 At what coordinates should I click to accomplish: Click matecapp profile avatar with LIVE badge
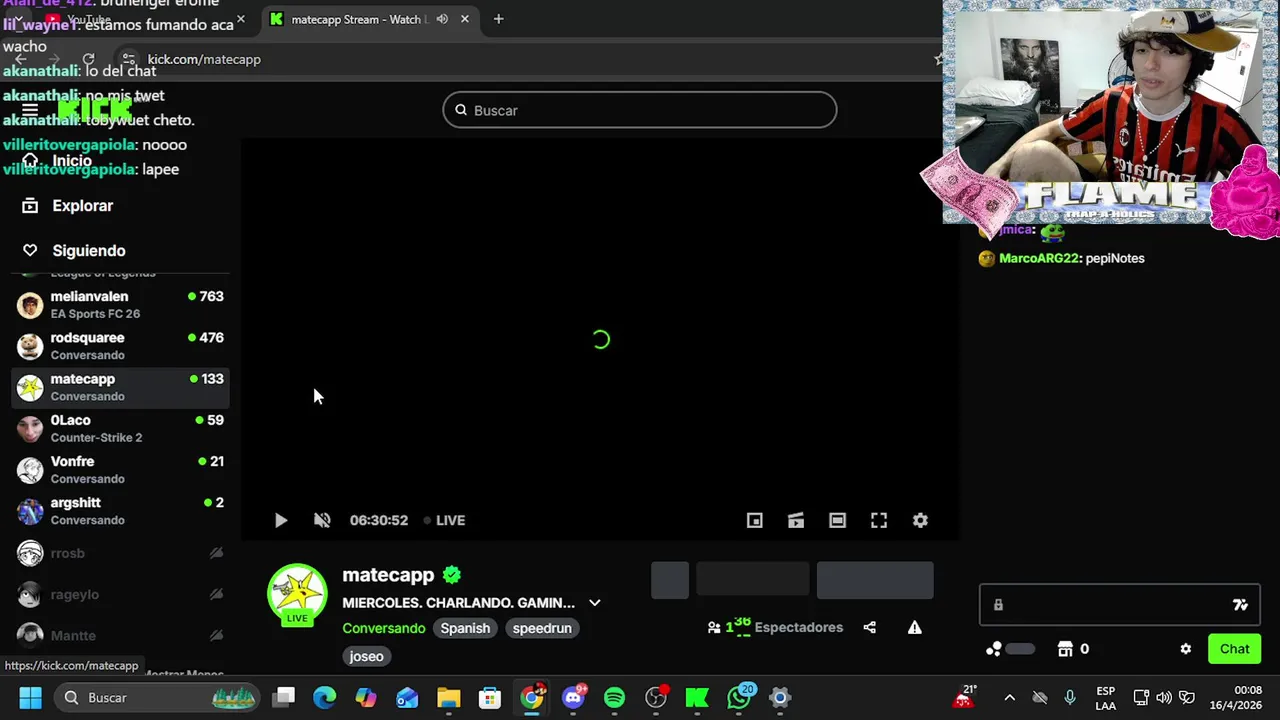(297, 595)
